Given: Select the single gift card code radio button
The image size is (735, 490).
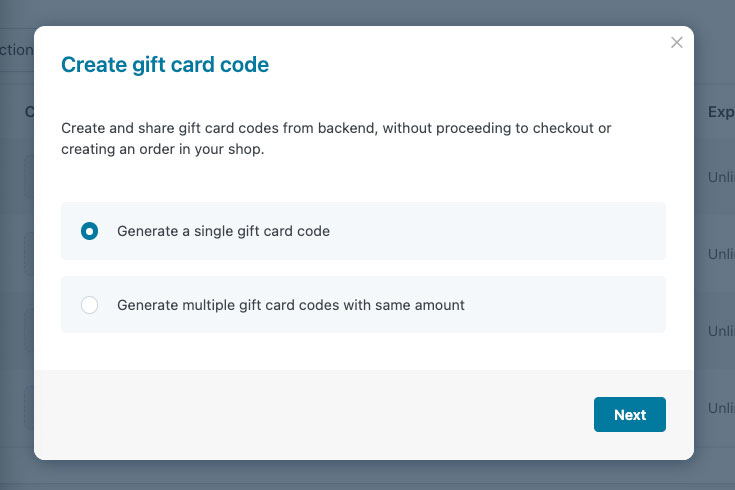Looking at the screenshot, I should pos(90,231).
